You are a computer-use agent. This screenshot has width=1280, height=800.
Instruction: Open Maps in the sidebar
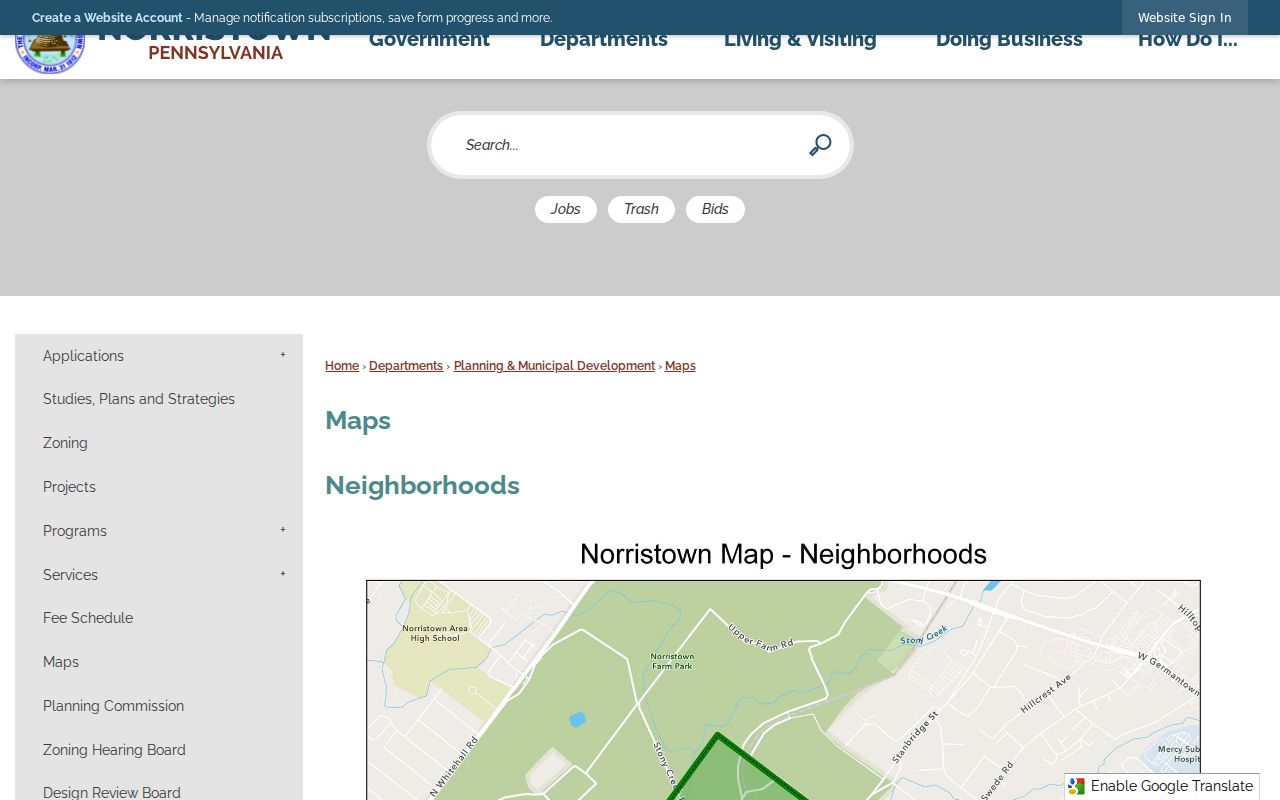tap(61, 662)
